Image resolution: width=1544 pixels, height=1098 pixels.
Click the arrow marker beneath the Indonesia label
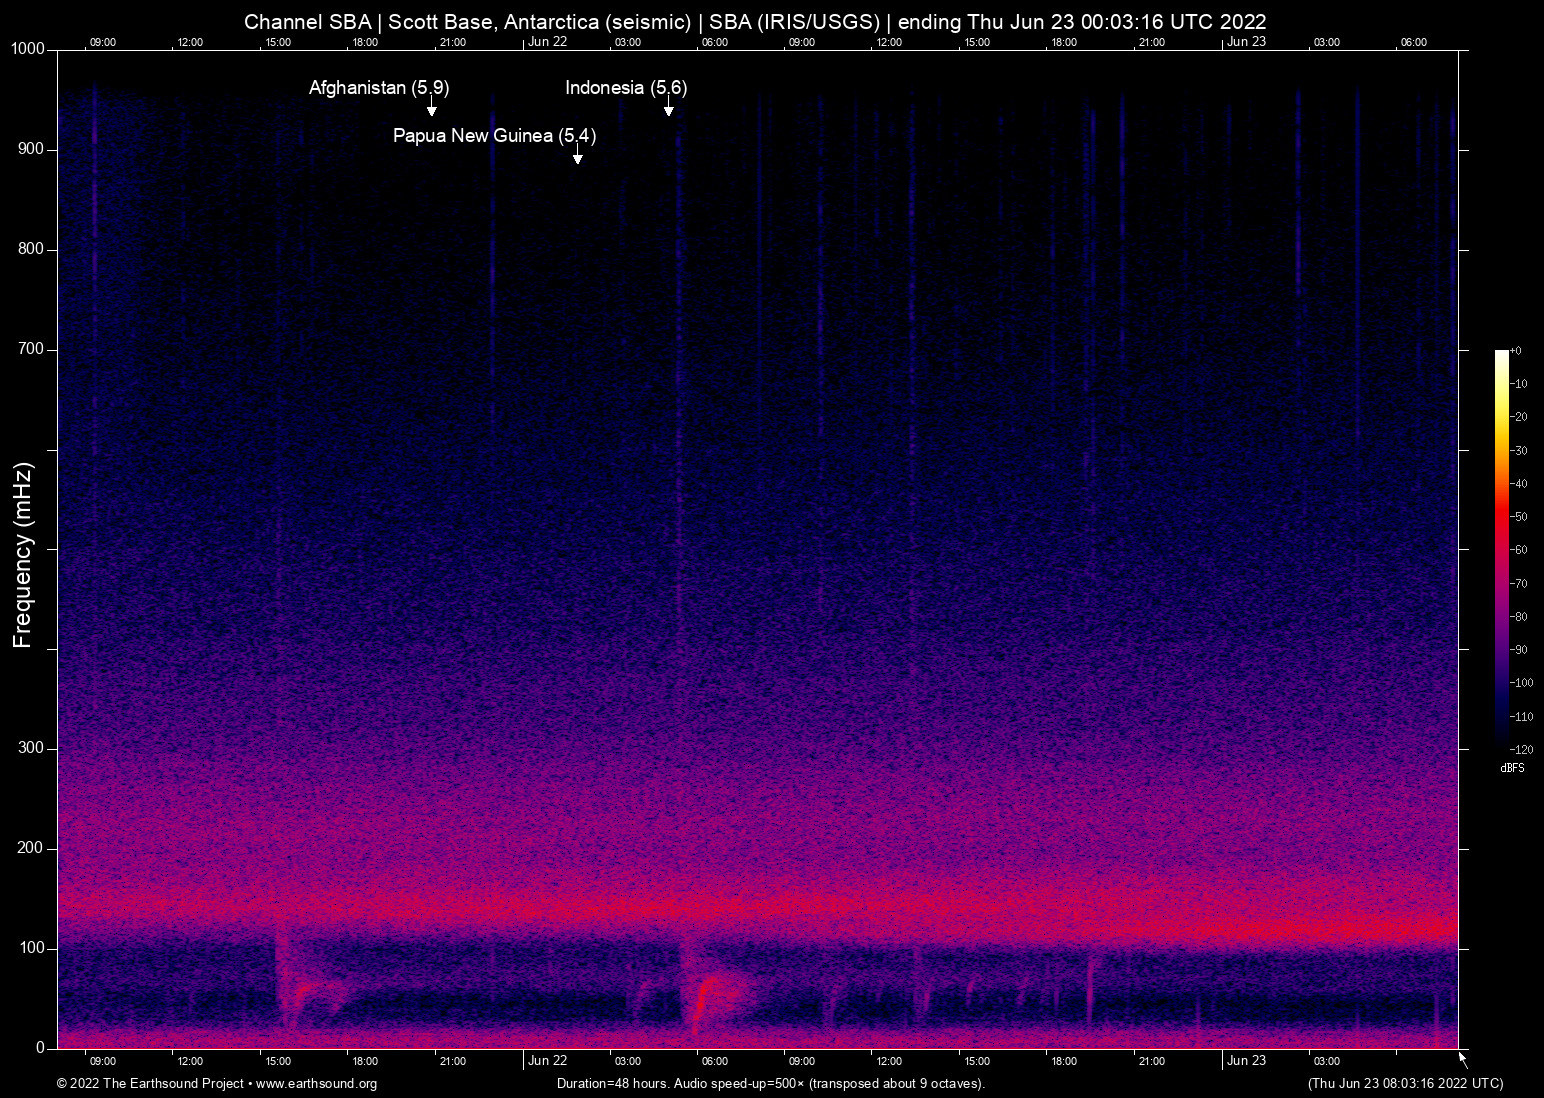668,109
